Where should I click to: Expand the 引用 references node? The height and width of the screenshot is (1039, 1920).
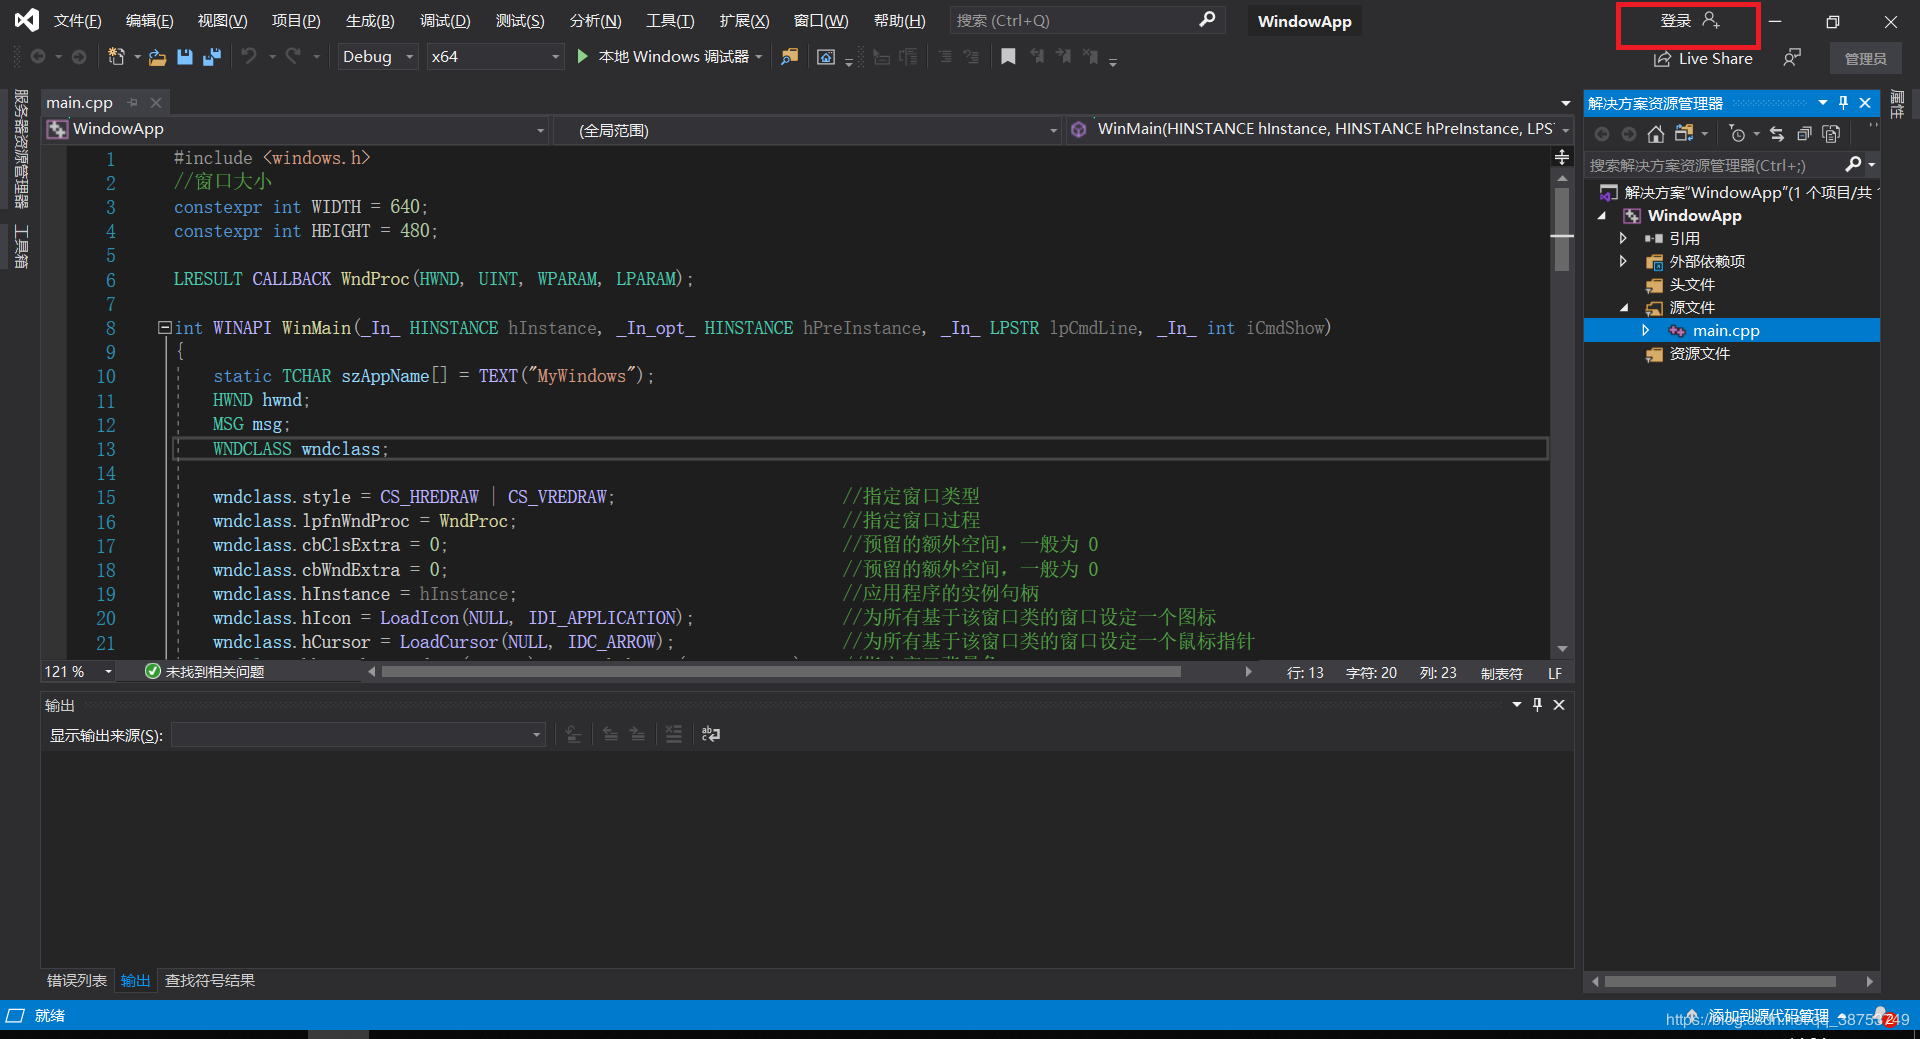tap(1623, 239)
